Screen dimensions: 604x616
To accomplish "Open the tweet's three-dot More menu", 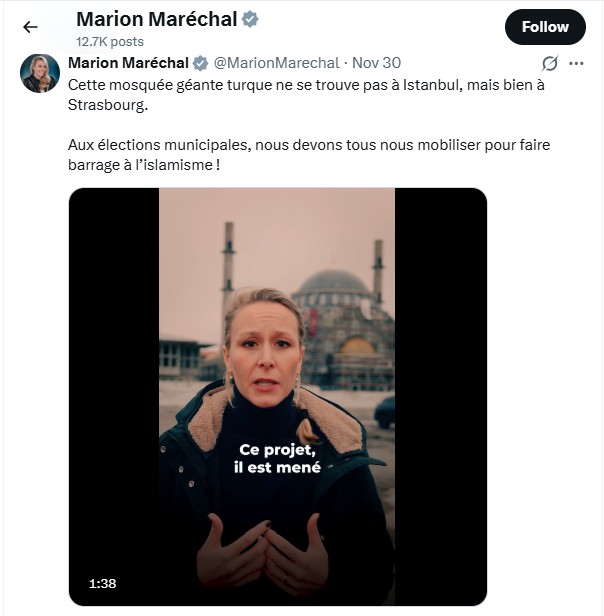I will coord(576,63).
